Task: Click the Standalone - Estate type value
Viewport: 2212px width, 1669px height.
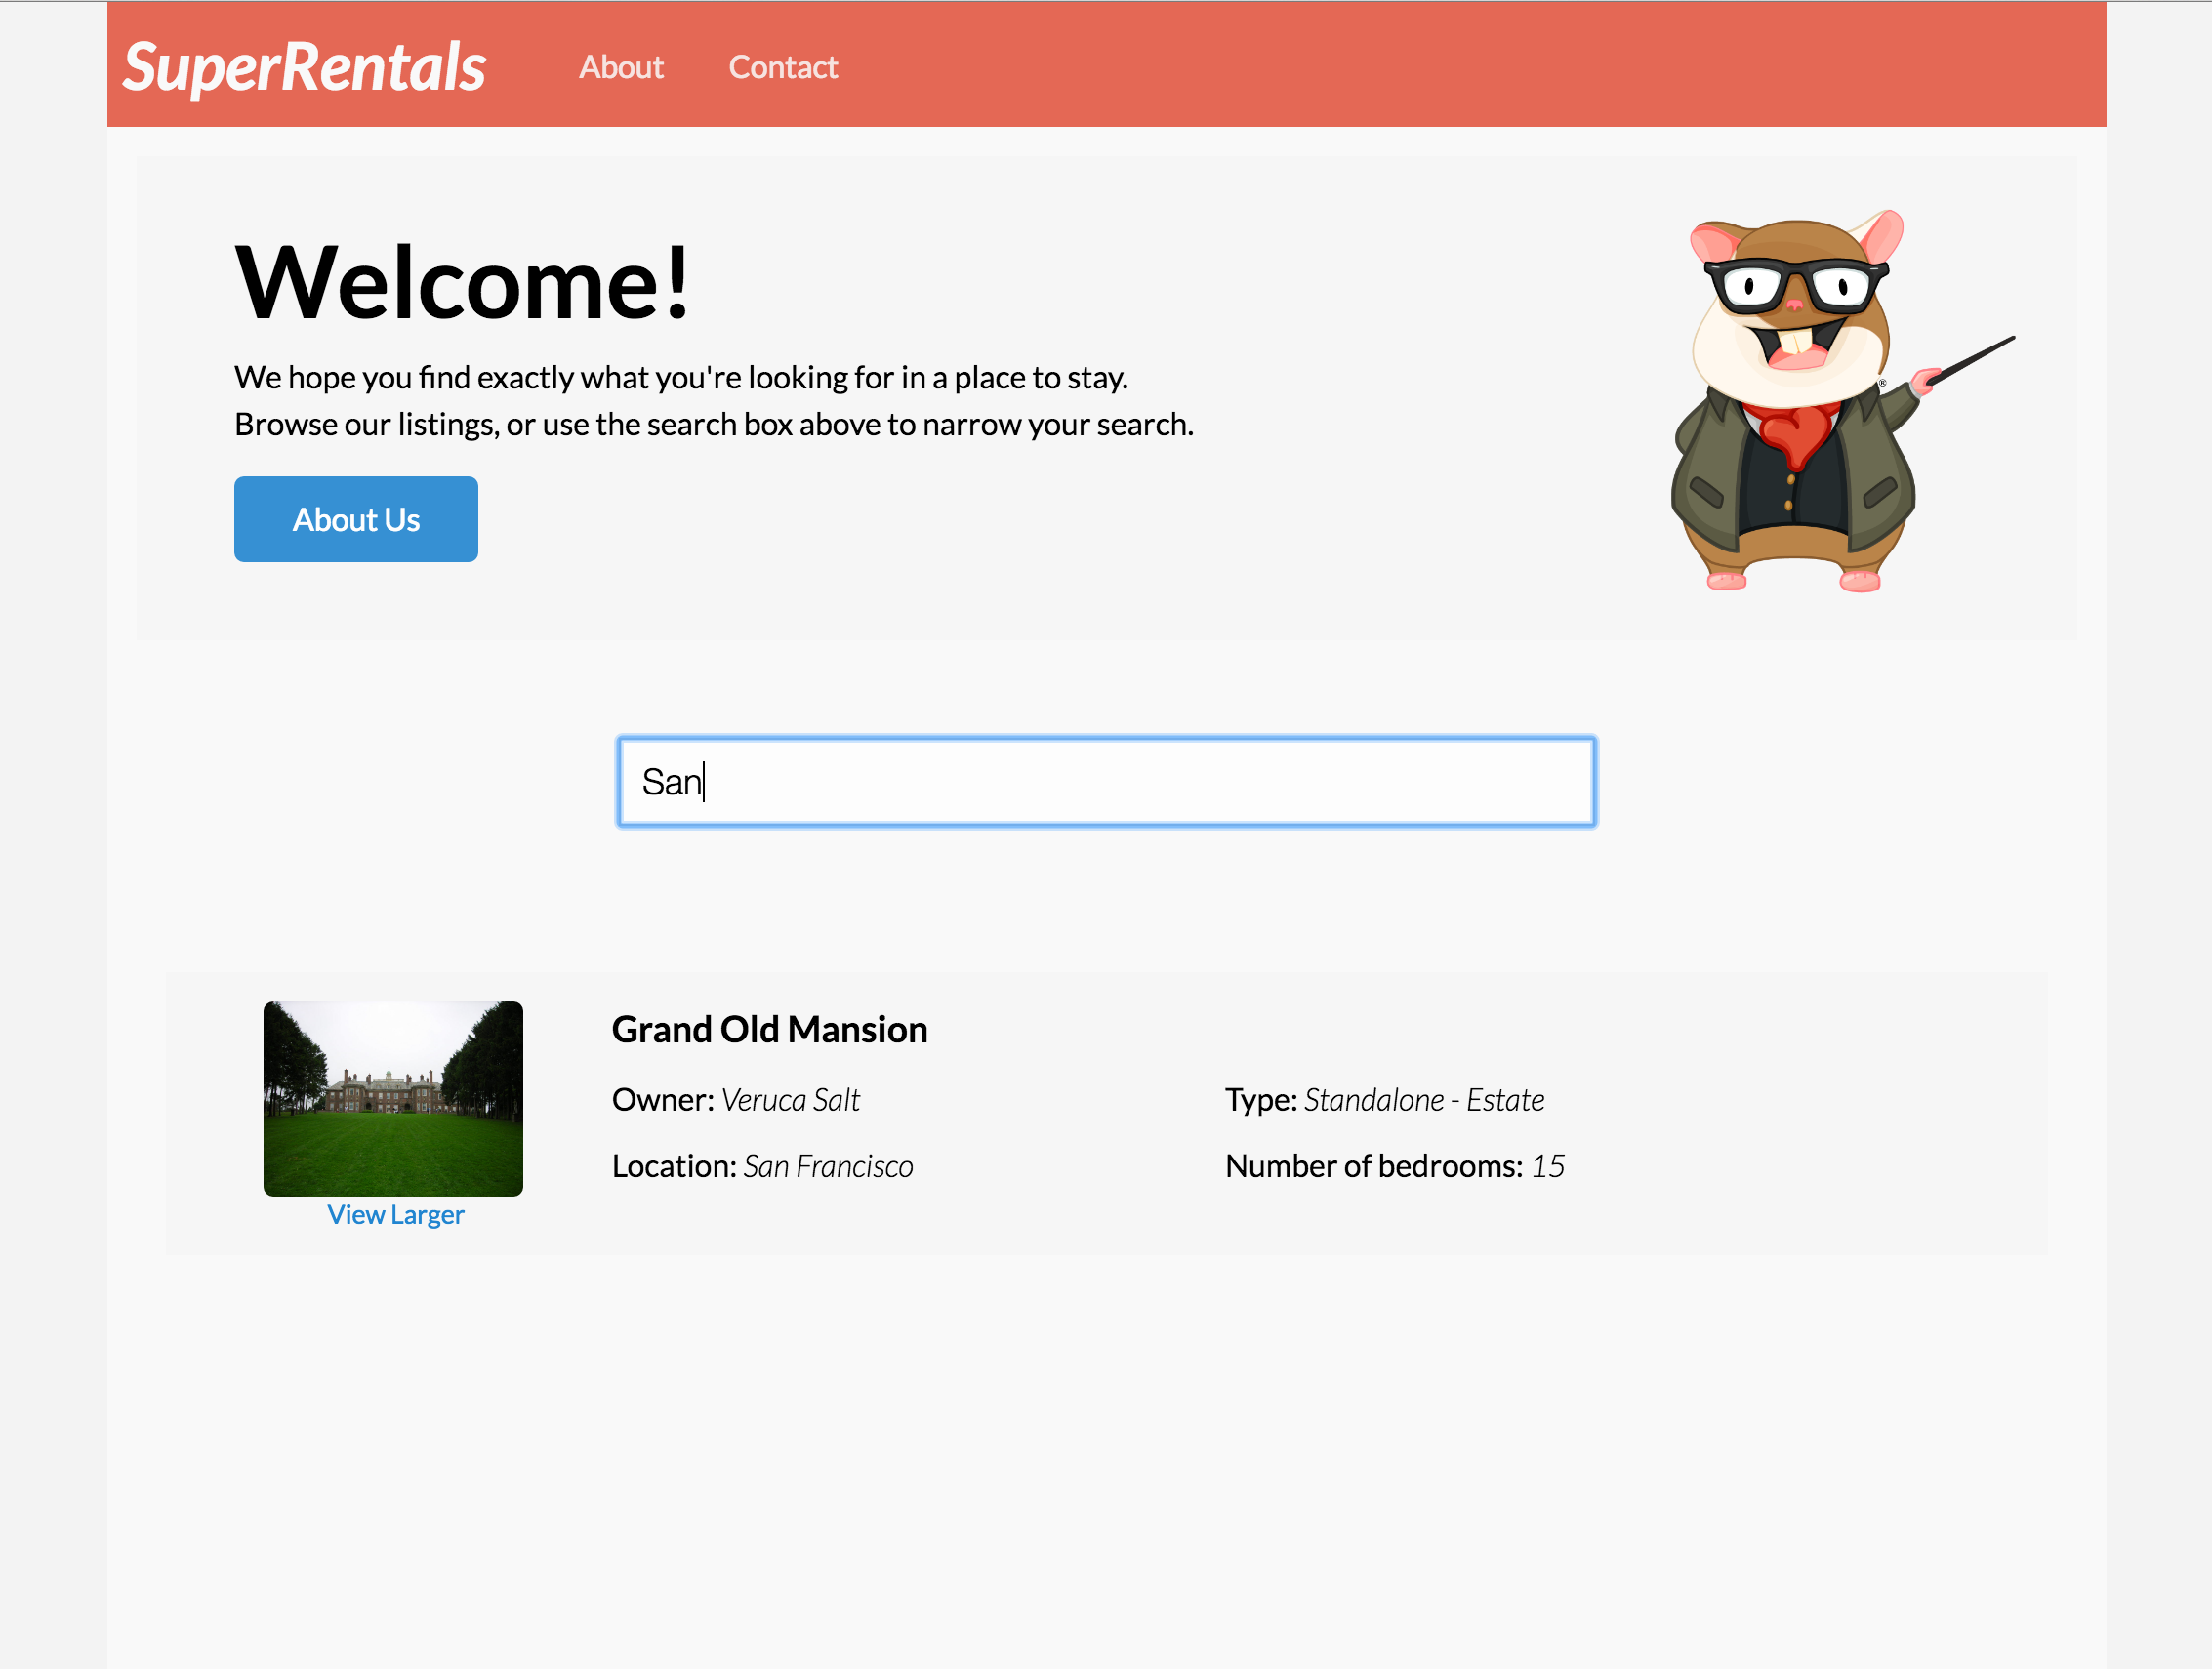Action: (1424, 1100)
